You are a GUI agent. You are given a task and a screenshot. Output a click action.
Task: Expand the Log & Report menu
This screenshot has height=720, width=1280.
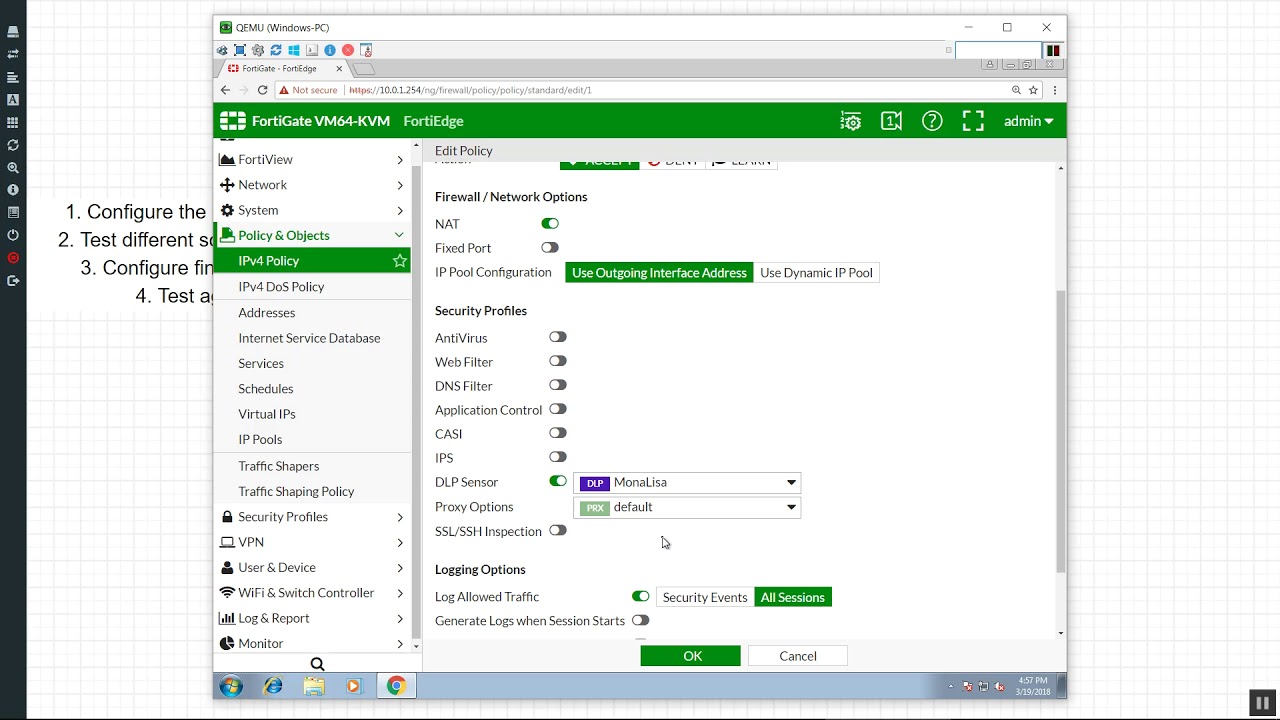314,618
